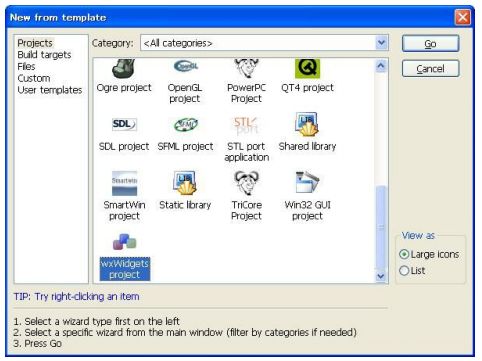This screenshot has width=482, height=361.
Task: Click the 'STL port application' label
Action: (247, 152)
